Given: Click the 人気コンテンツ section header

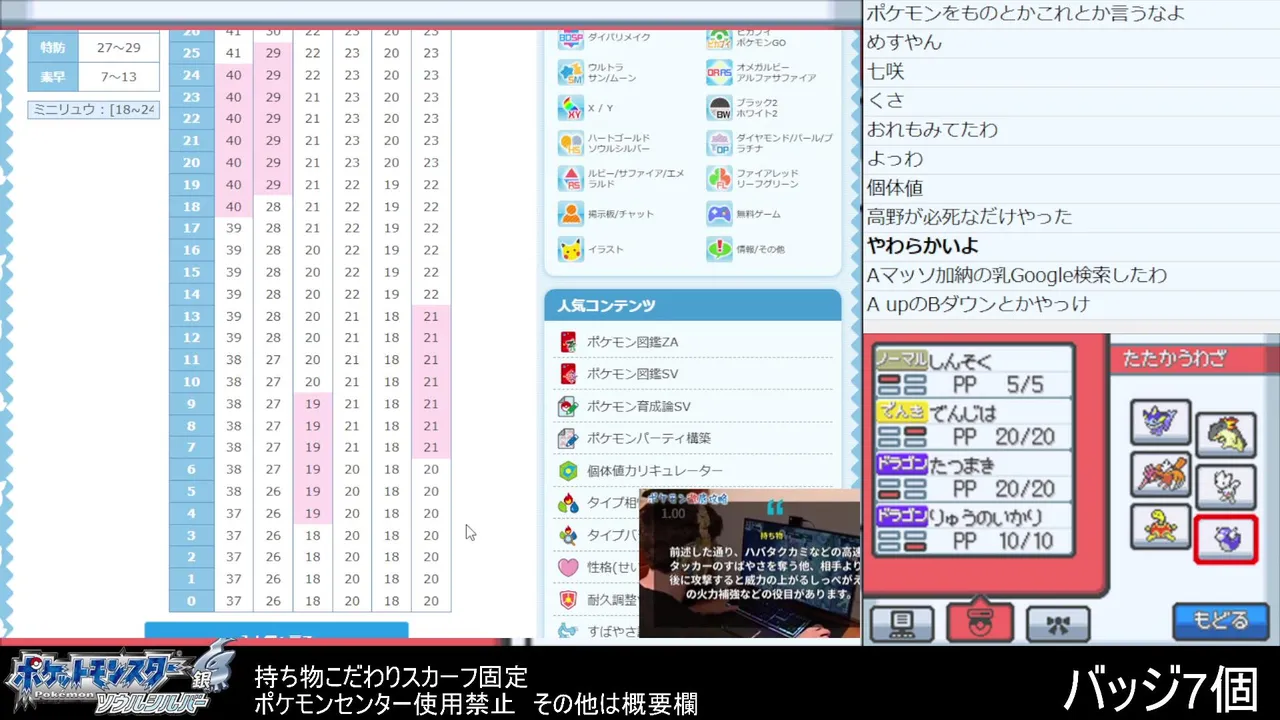Looking at the screenshot, I should pyautogui.click(x=692, y=305).
